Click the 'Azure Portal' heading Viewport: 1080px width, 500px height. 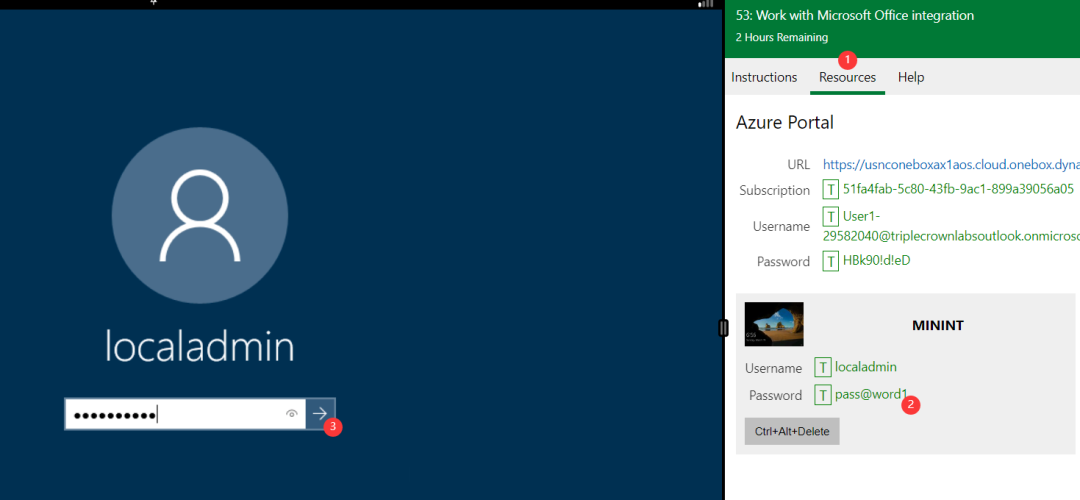[785, 123]
